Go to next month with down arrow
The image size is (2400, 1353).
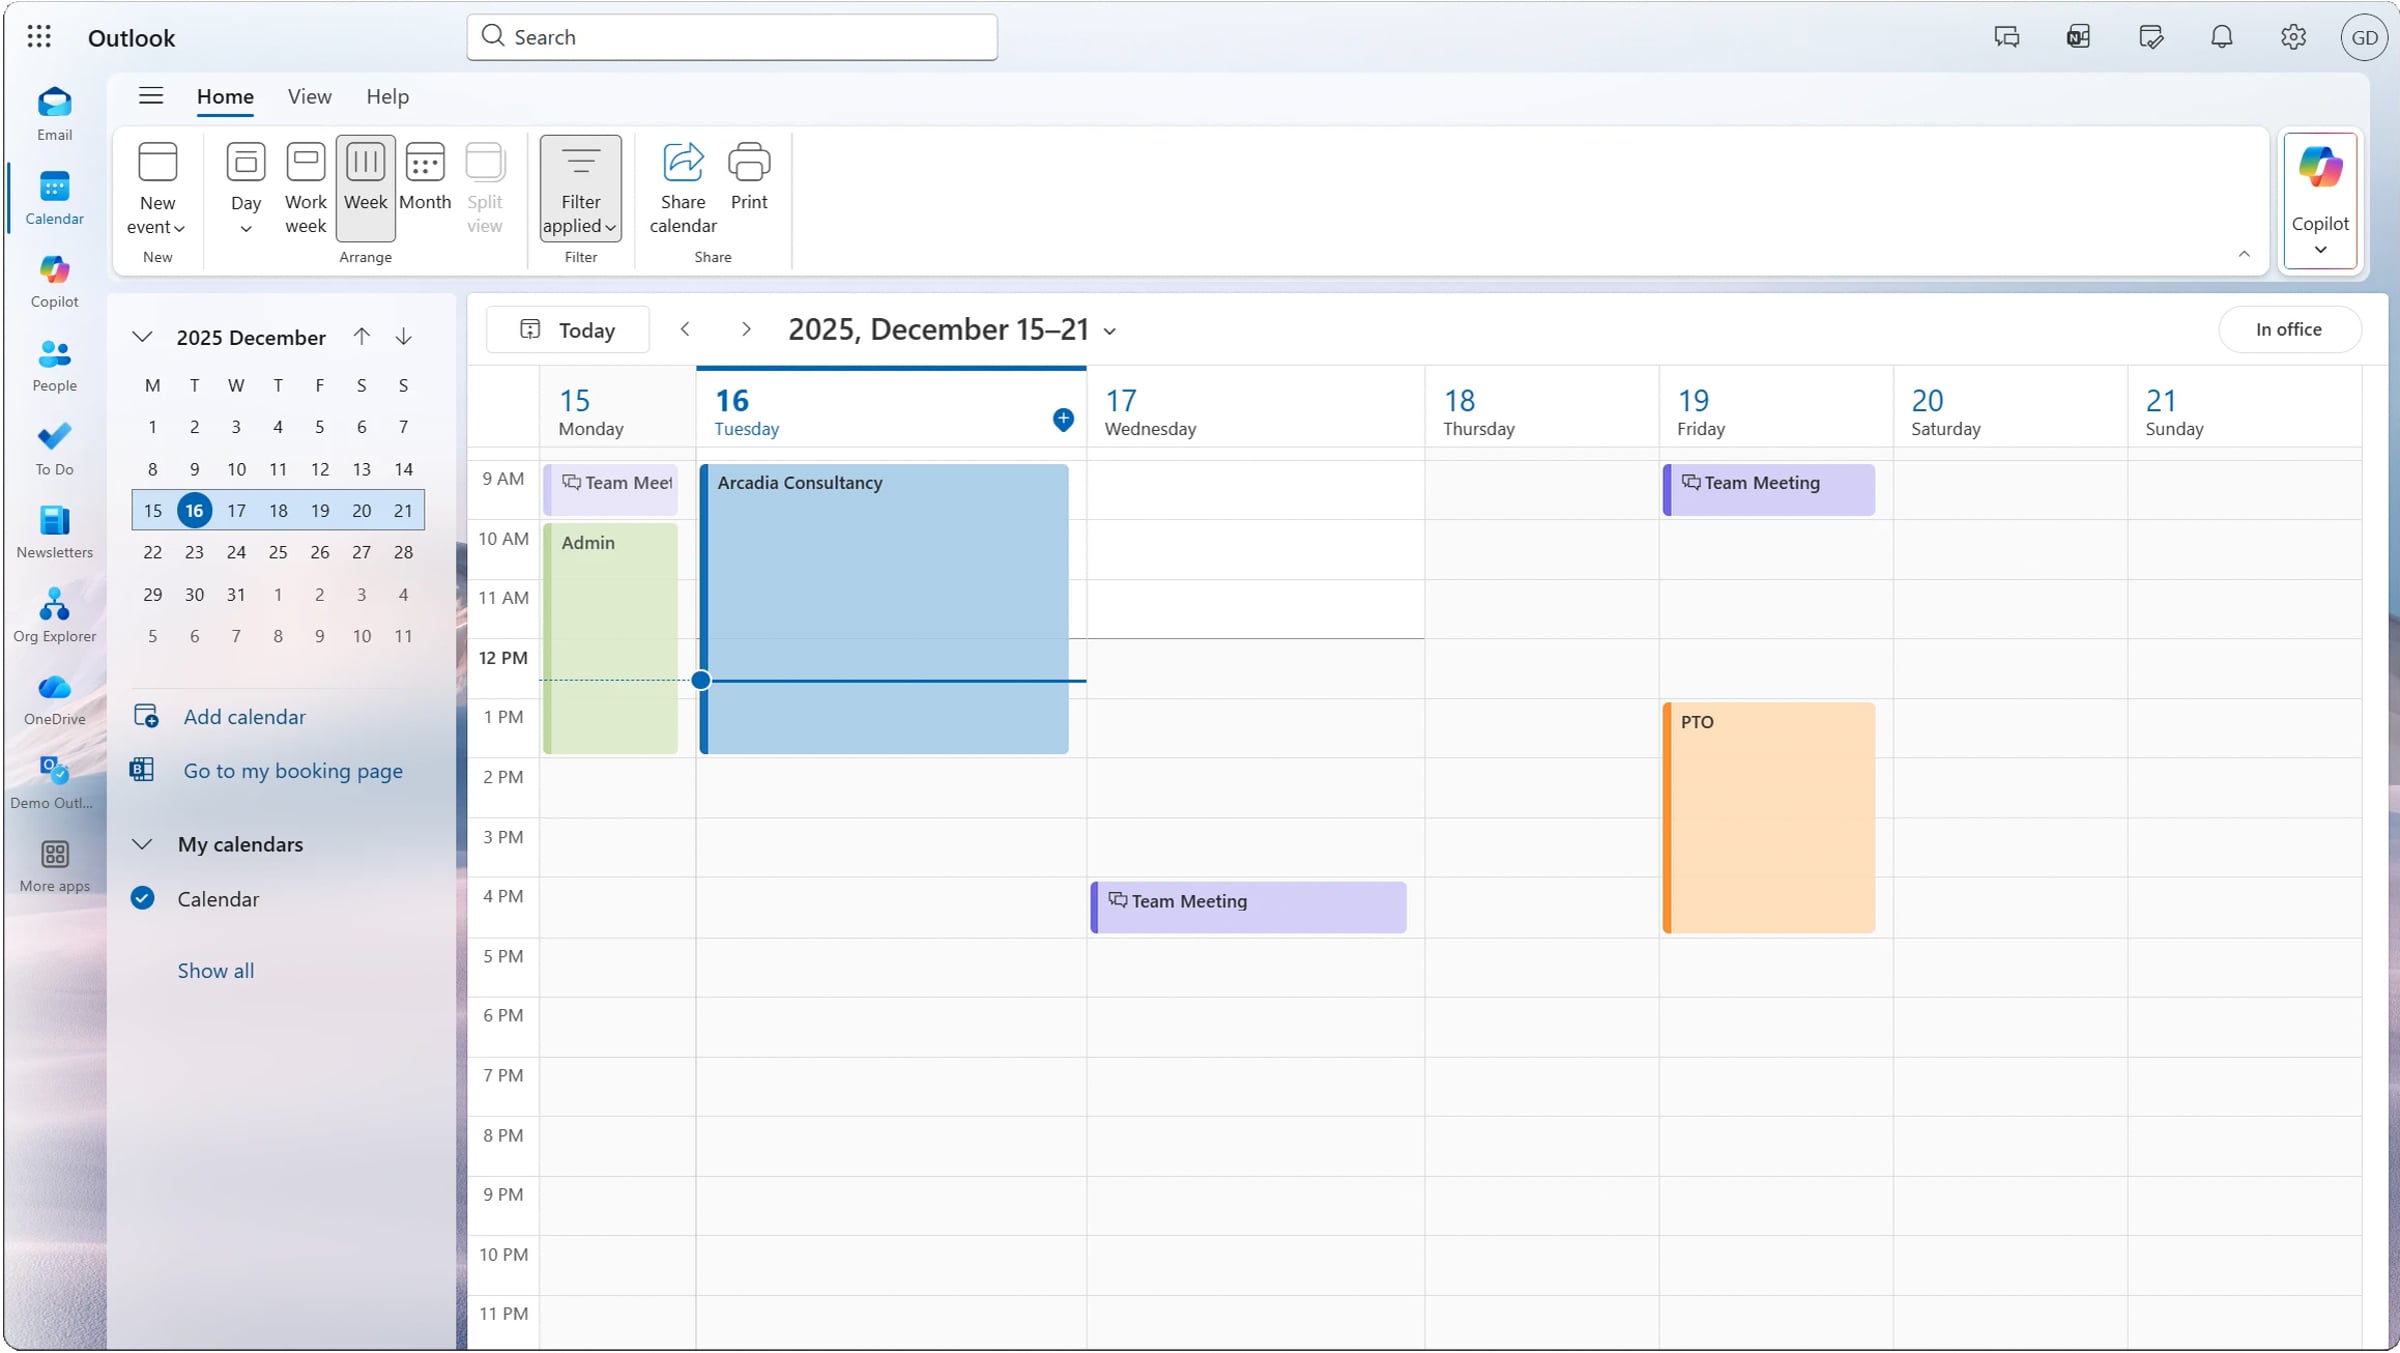pos(403,337)
